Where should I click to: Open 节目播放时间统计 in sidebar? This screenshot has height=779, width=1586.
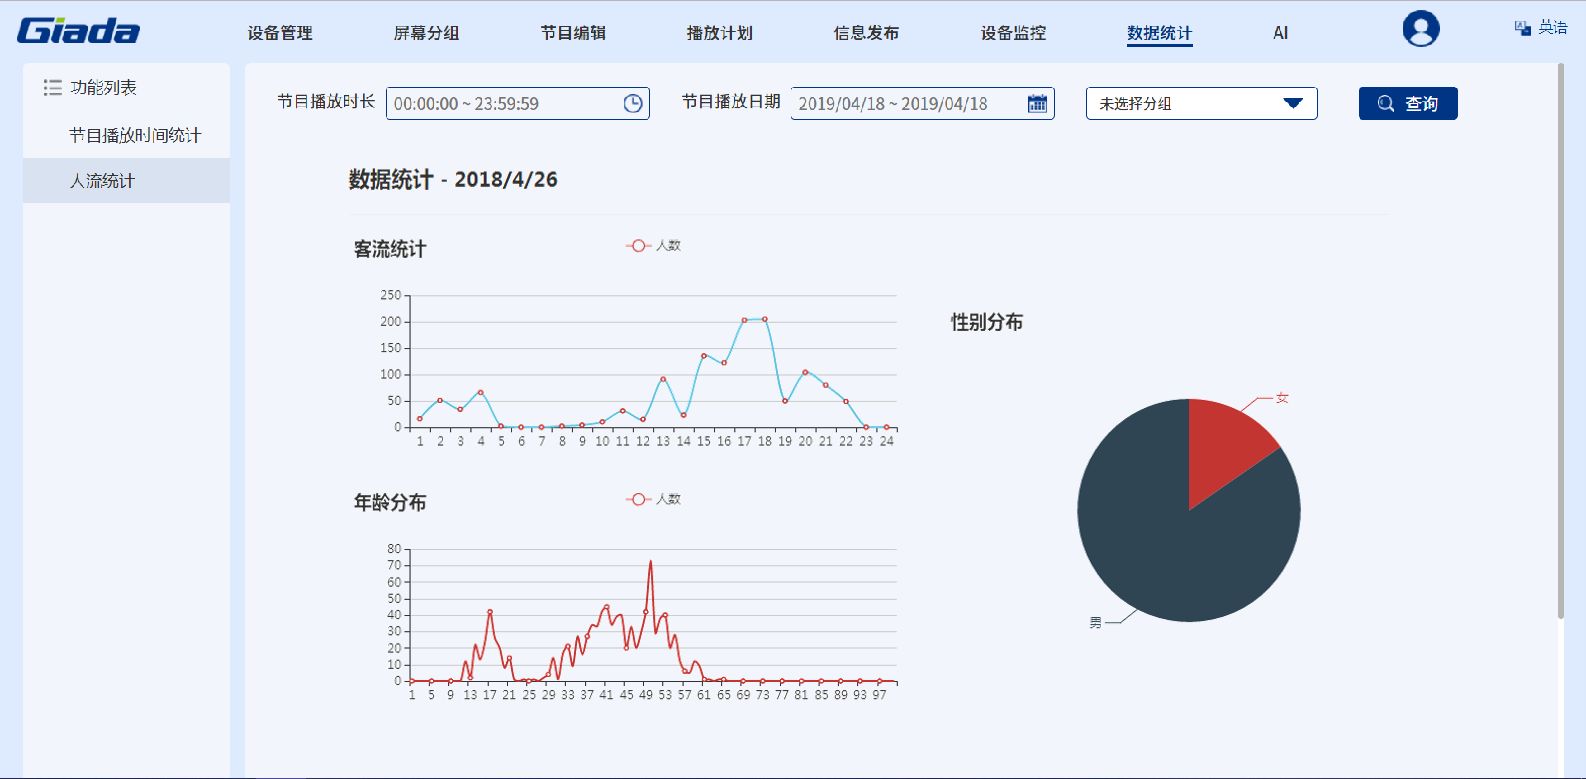click(x=135, y=135)
